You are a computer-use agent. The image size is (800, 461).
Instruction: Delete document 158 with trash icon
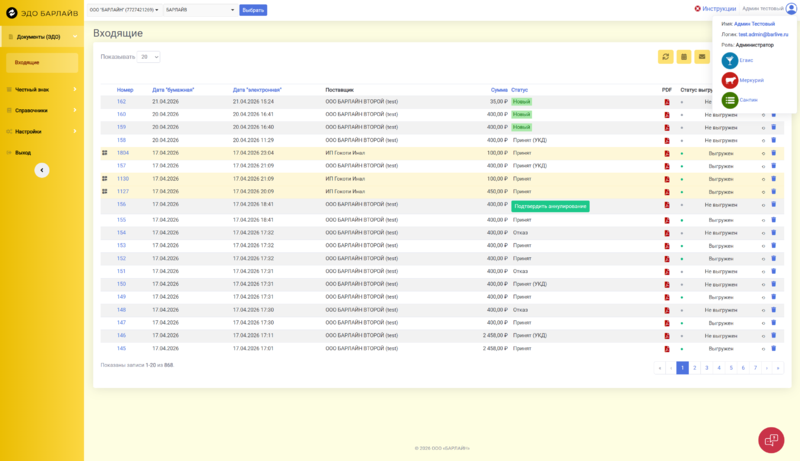point(773,140)
